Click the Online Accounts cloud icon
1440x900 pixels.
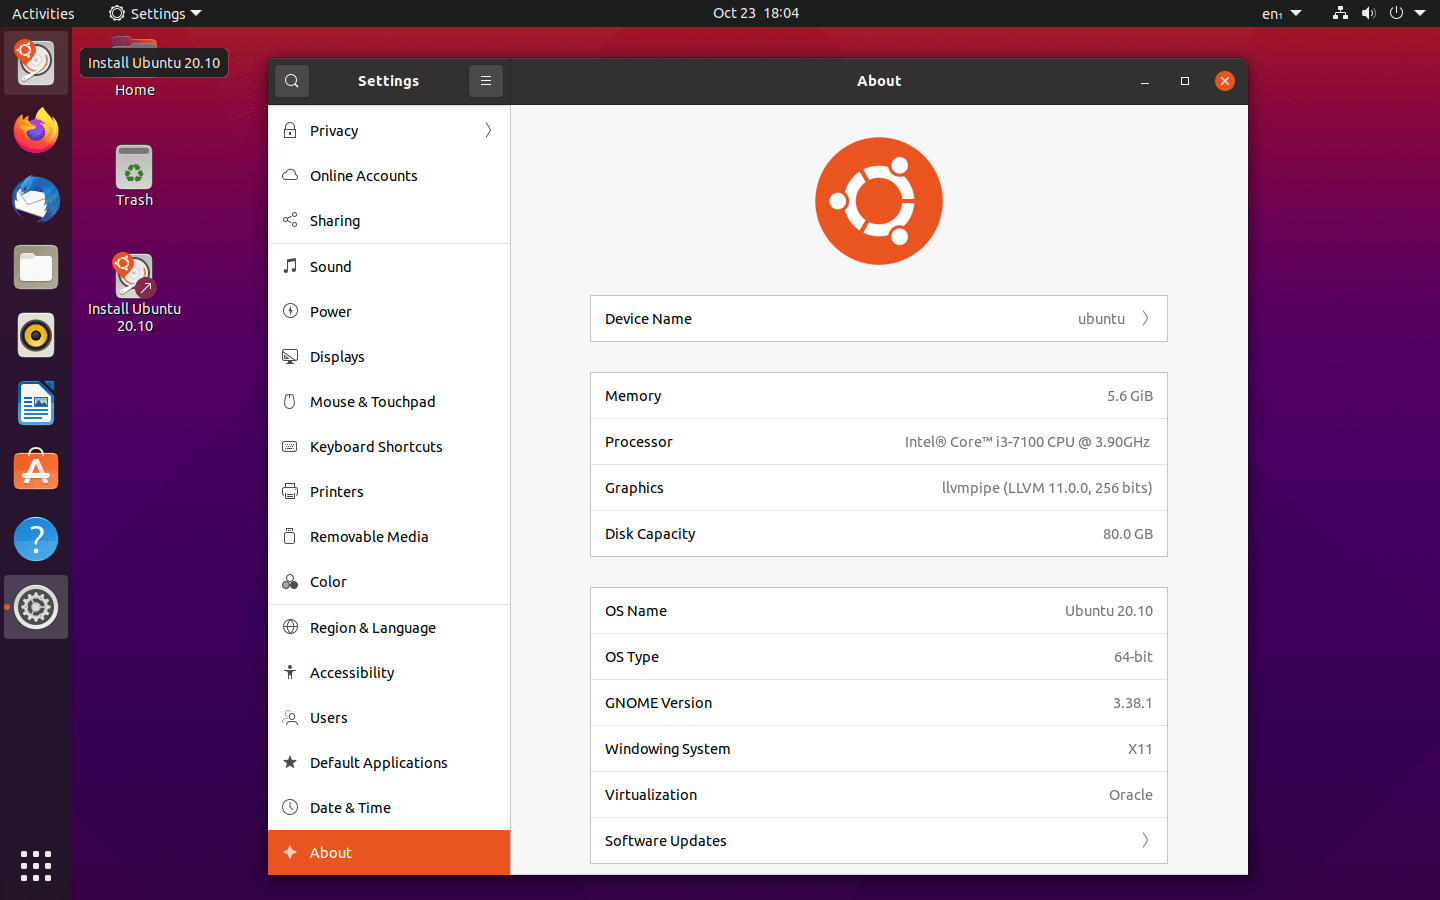(x=290, y=175)
